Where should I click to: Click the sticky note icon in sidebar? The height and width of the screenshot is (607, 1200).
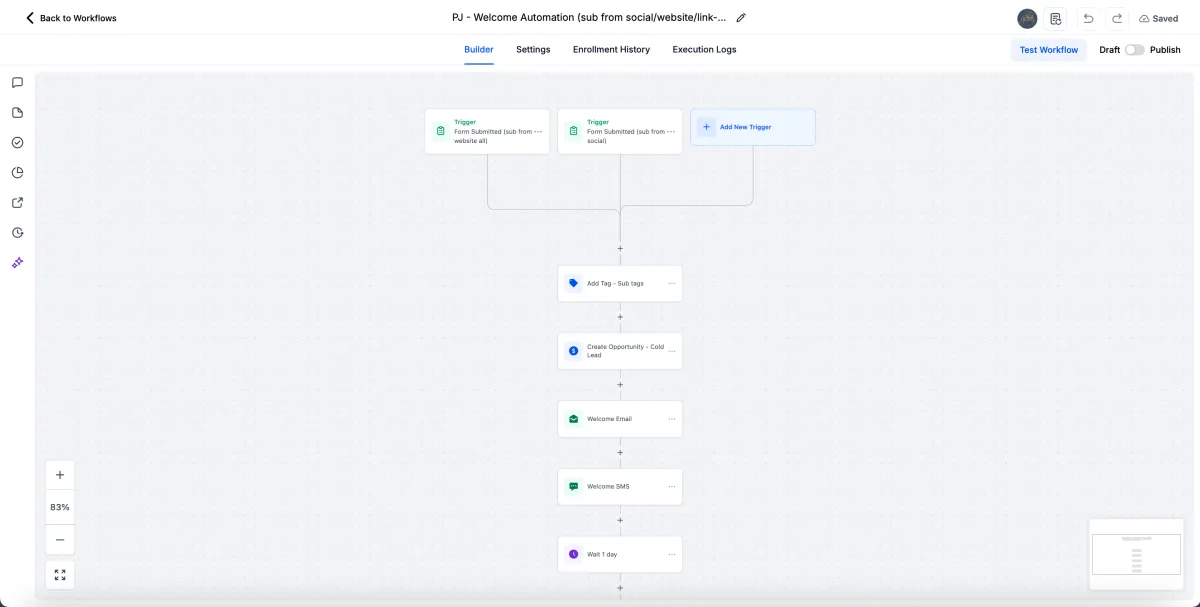pos(17,113)
